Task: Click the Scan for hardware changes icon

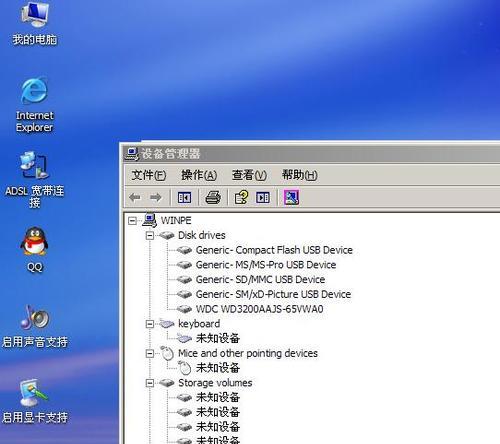Action: pyautogui.click(x=291, y=197)
